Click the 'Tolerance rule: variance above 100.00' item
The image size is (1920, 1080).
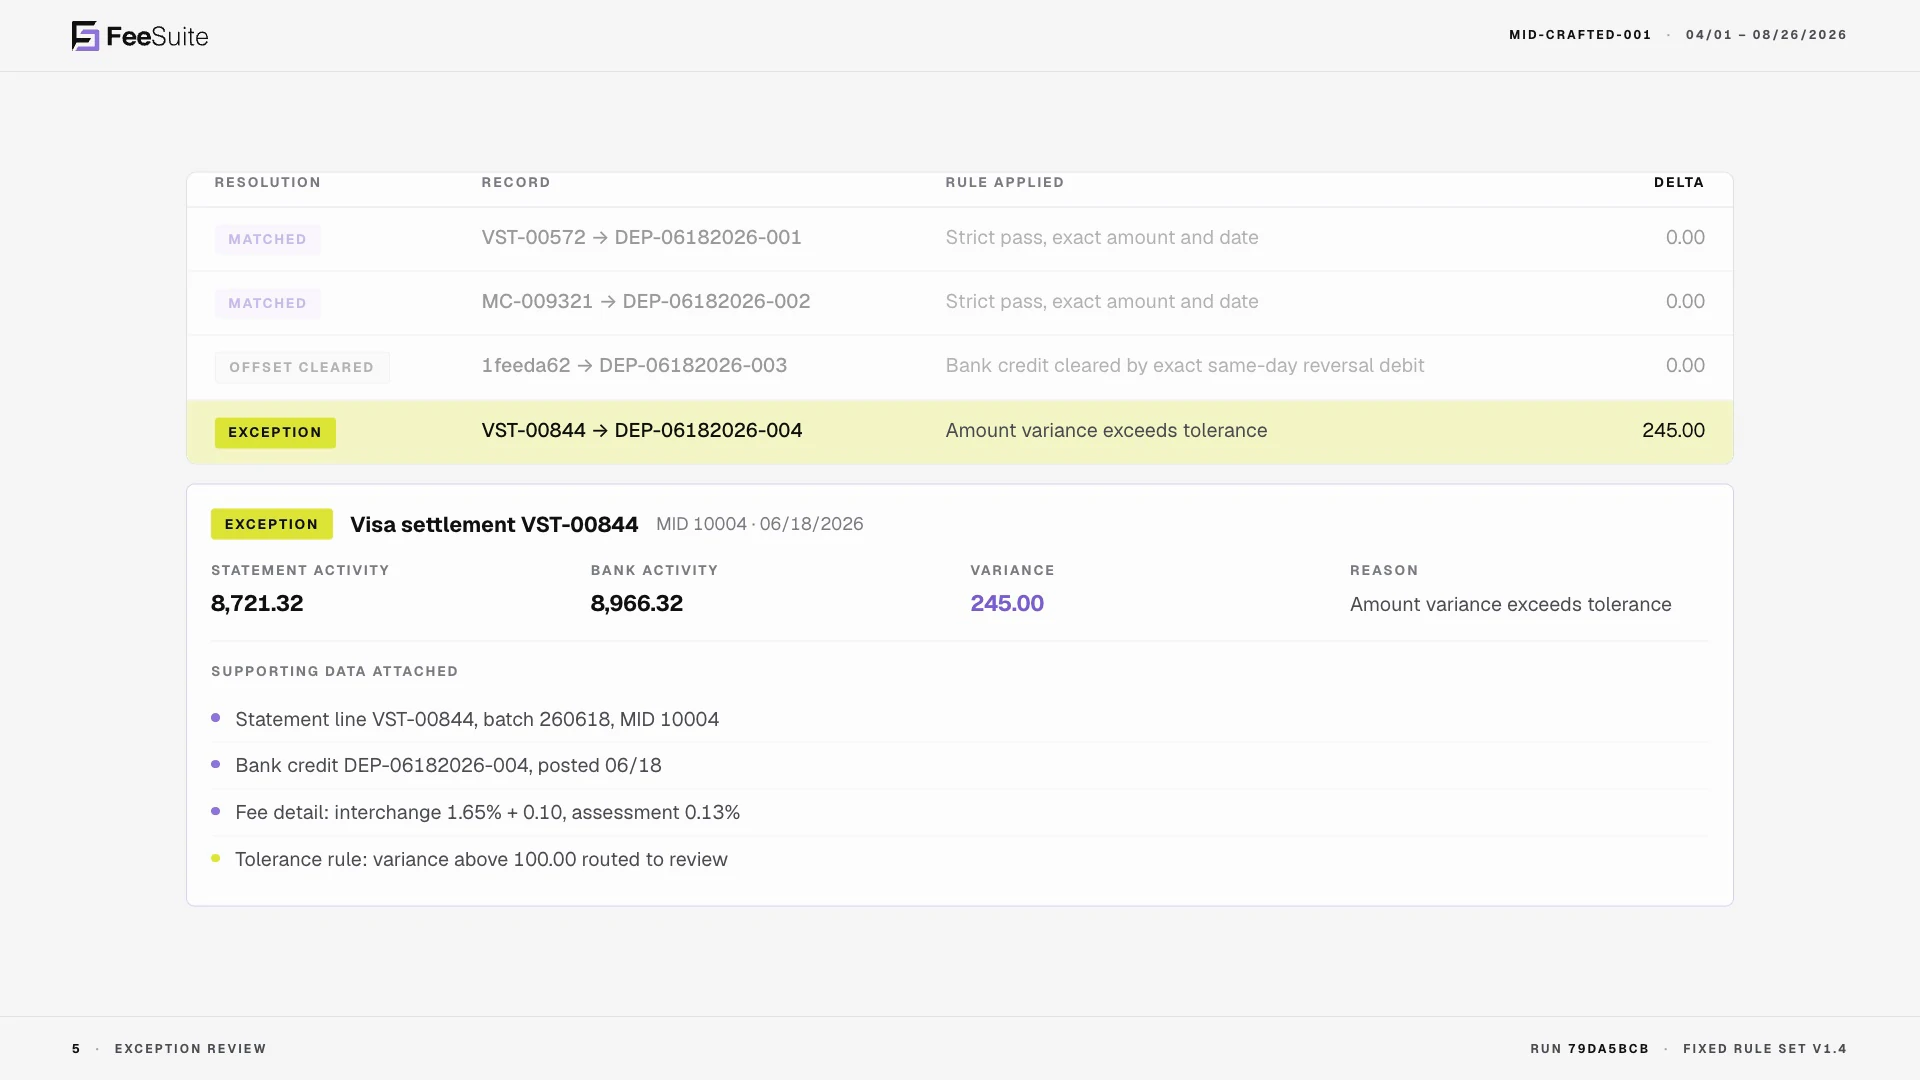tap(481, 860)
